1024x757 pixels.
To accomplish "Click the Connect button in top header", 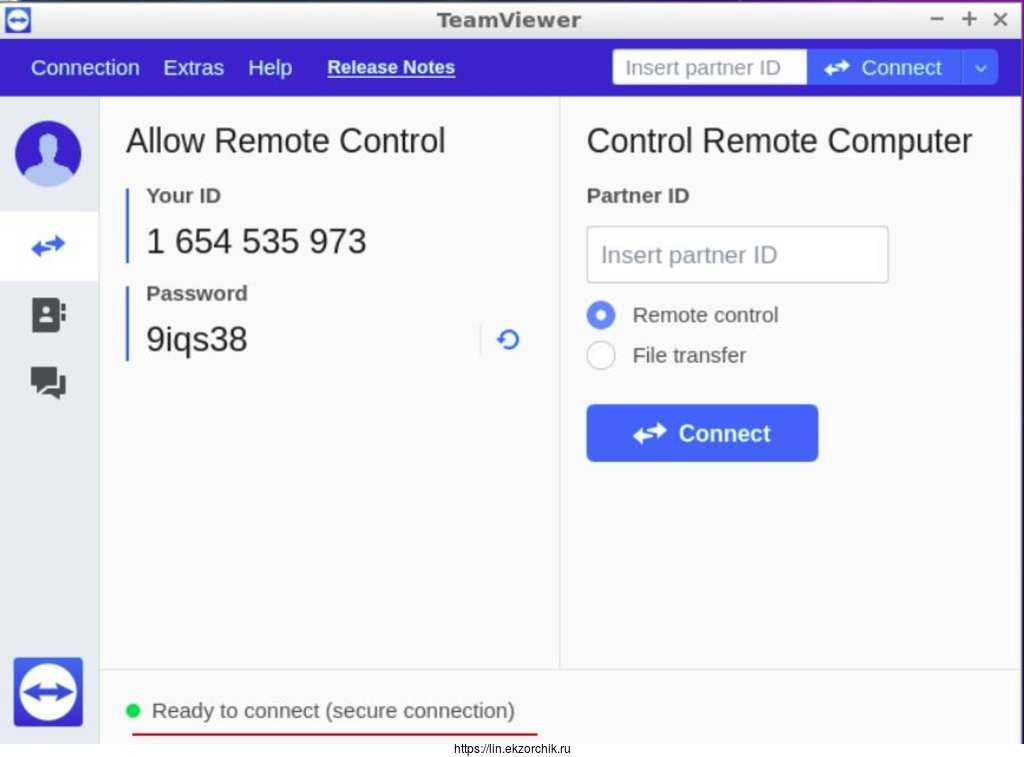I will 883,68.
